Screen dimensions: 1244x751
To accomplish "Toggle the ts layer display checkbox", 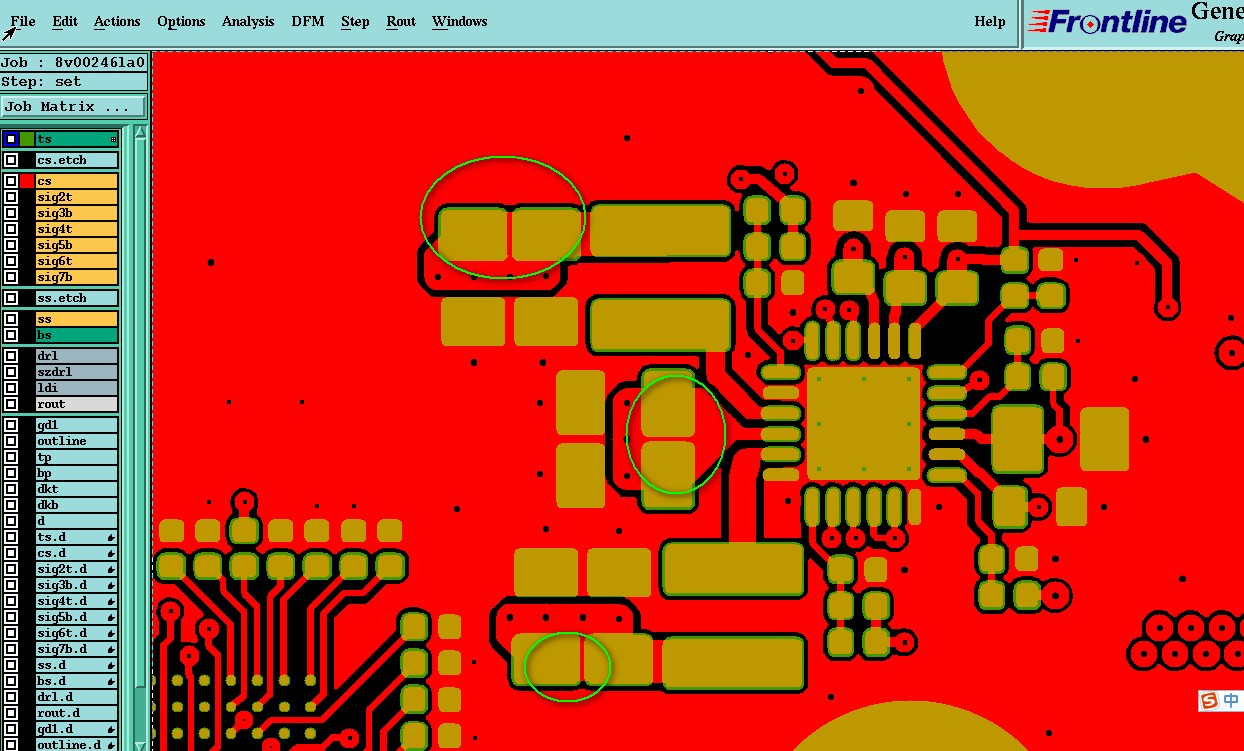I will click(x=11, y=139).
